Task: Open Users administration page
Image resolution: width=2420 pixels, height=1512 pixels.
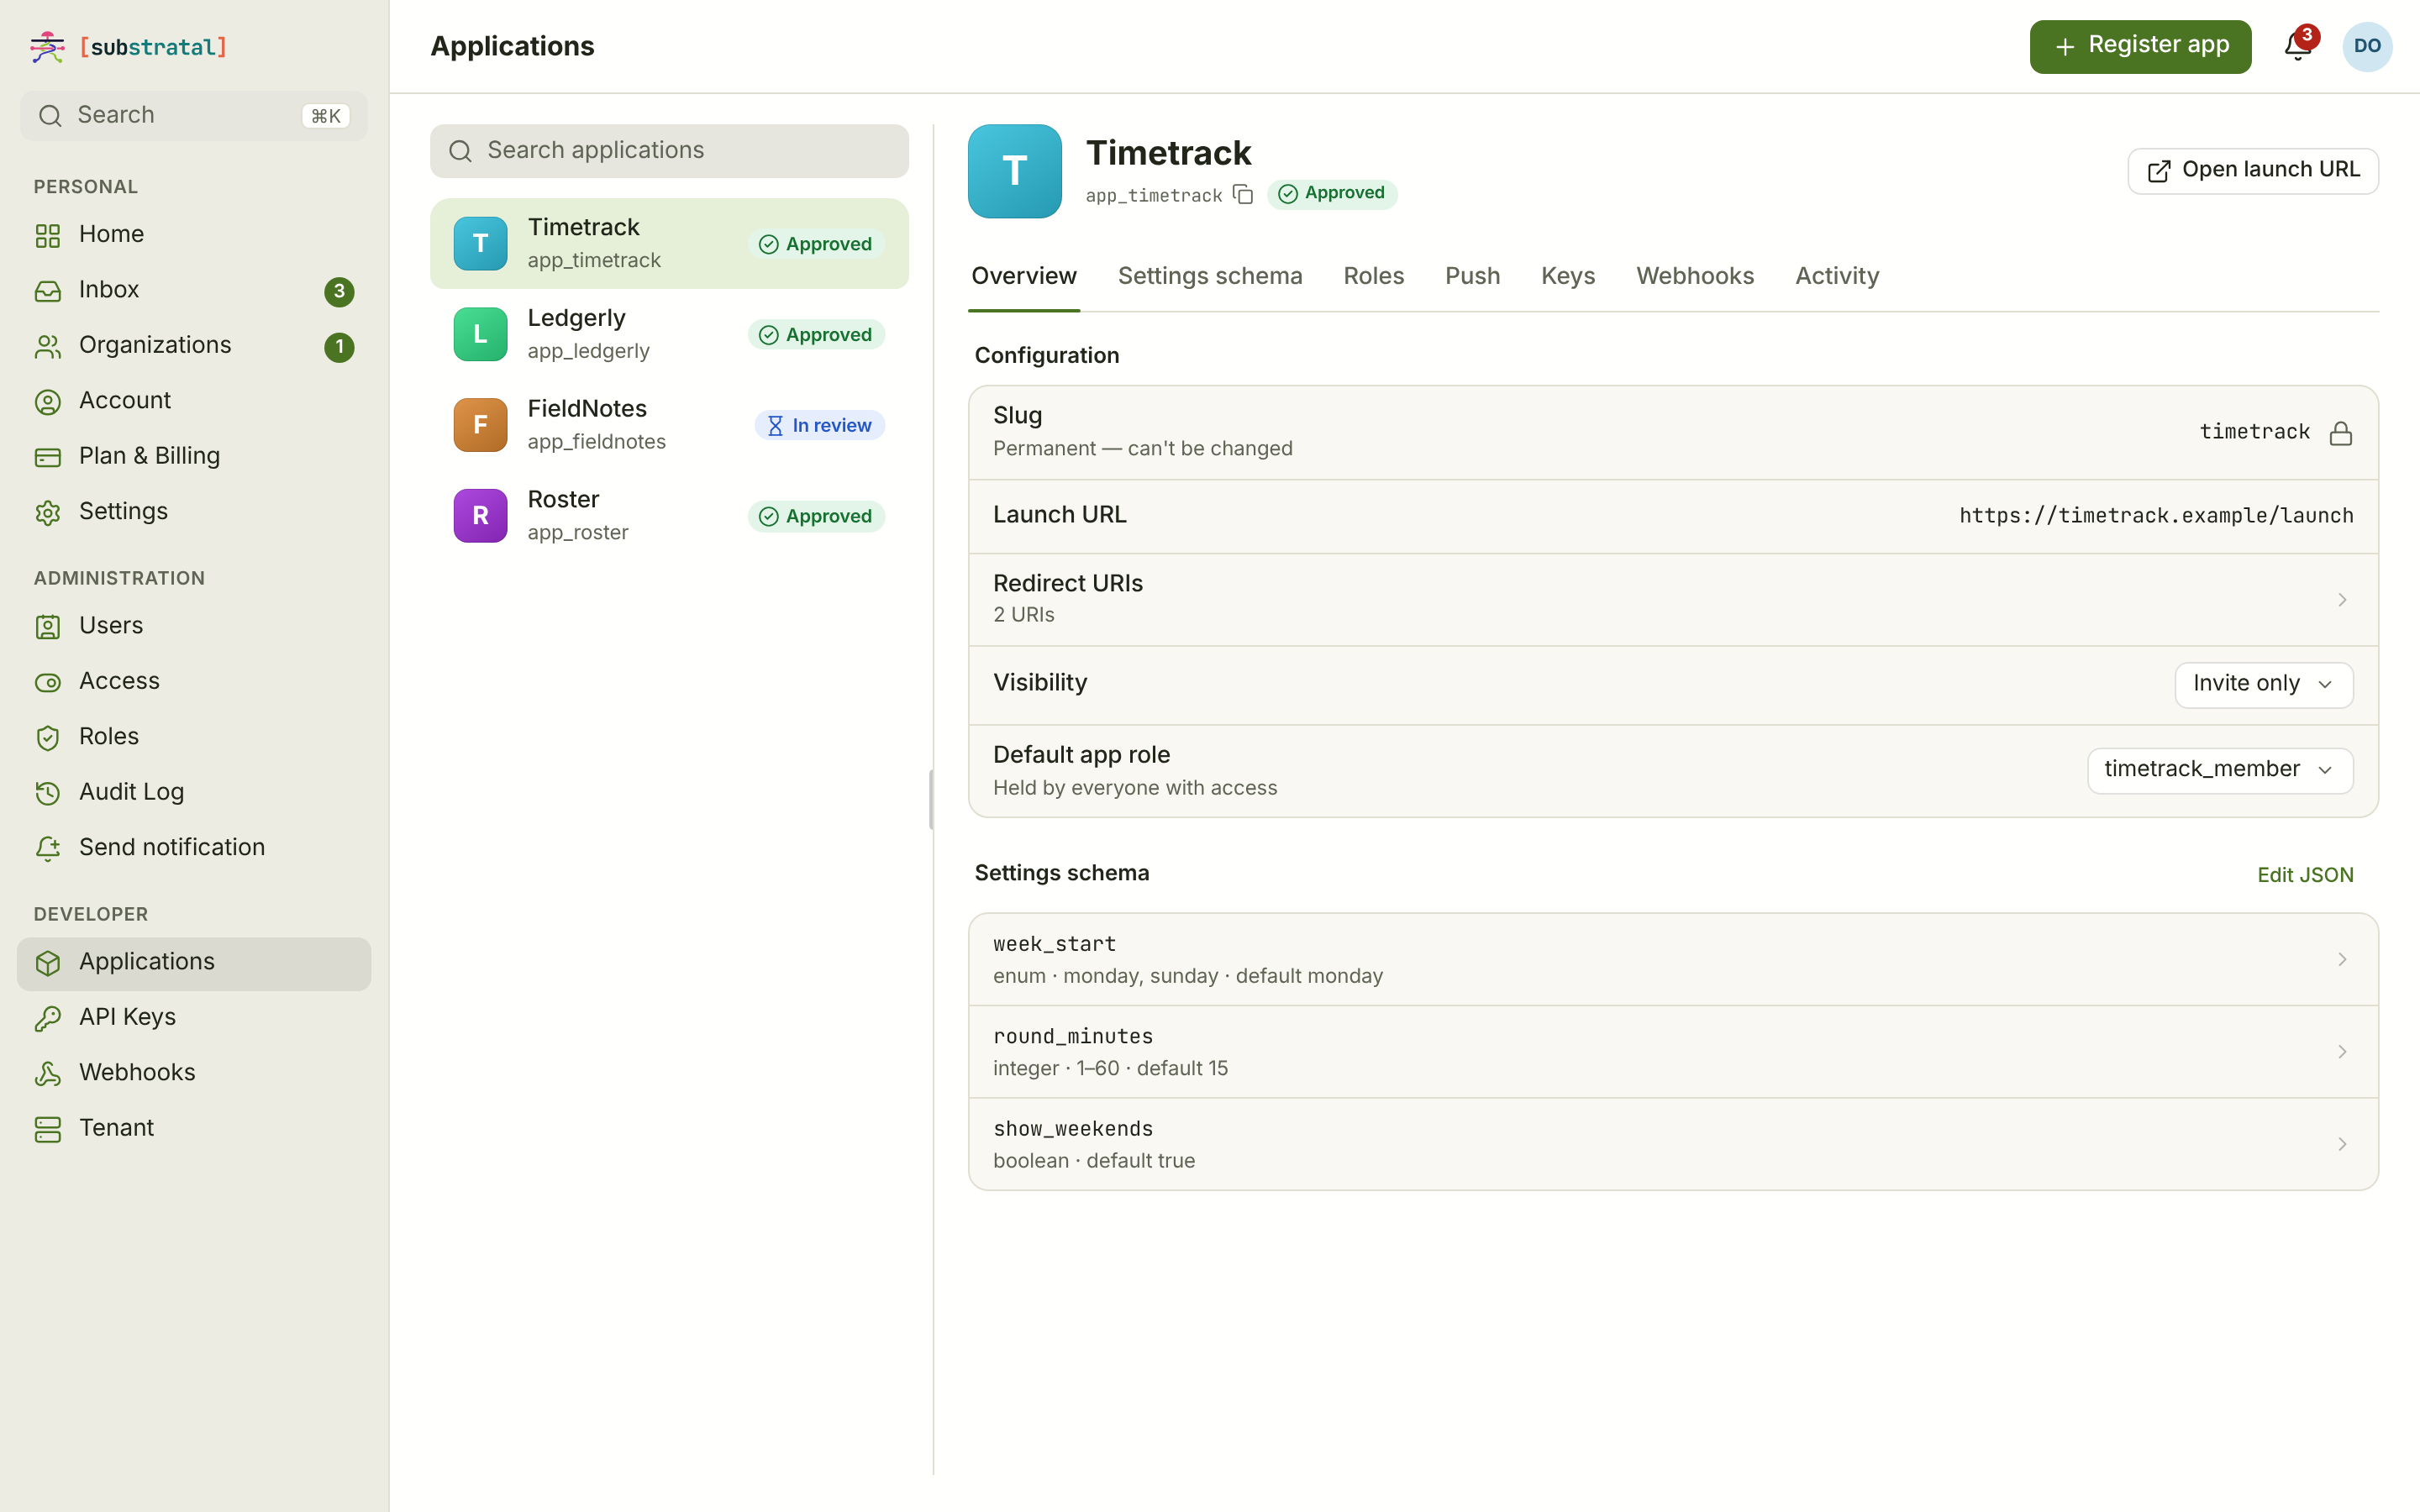Action: pyautogui.click(x=194, y=626)
